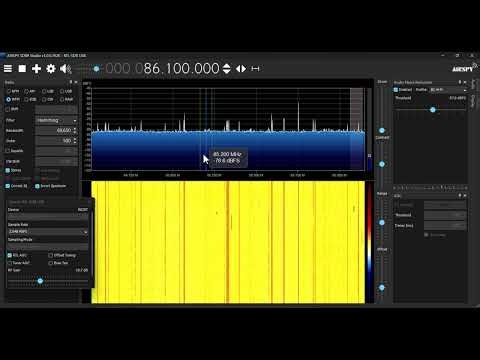480x360 pixels.
Task: Select RAW demodulation mode
Action: click(62, 99)
